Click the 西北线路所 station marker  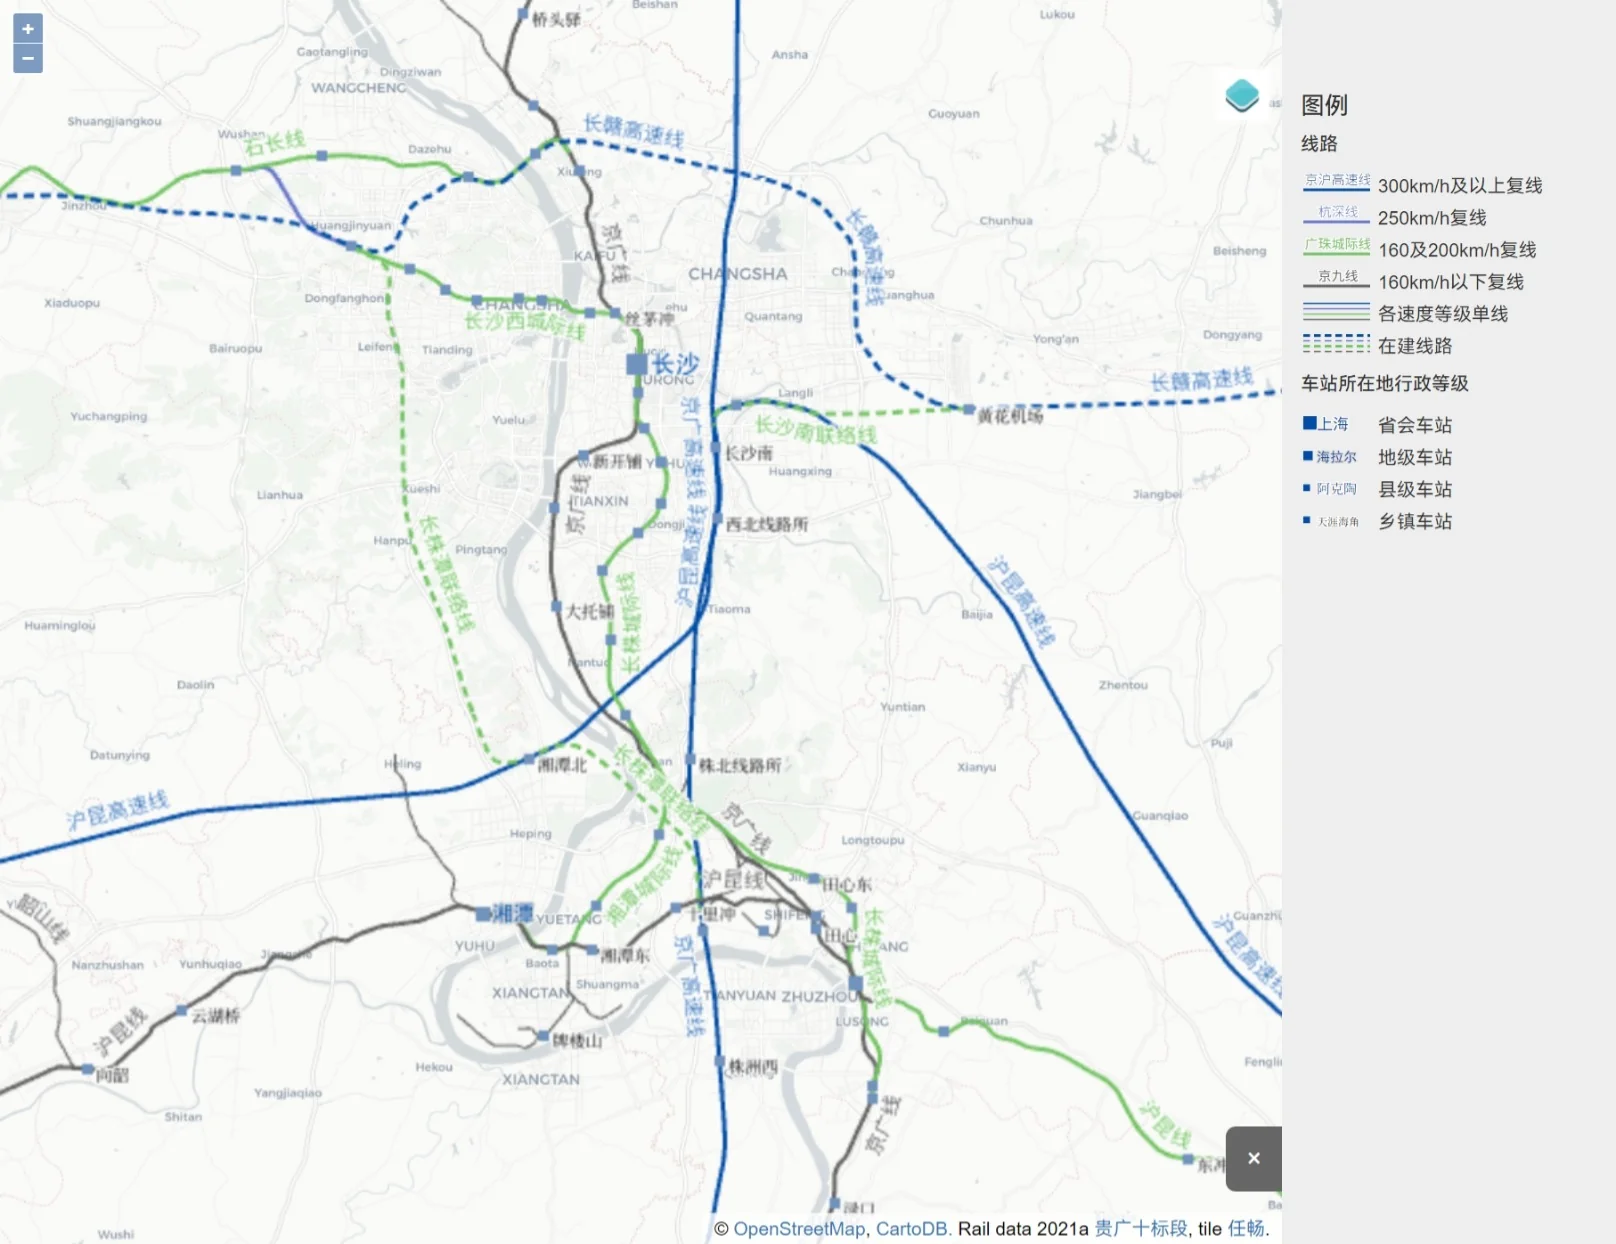[717, 518]
